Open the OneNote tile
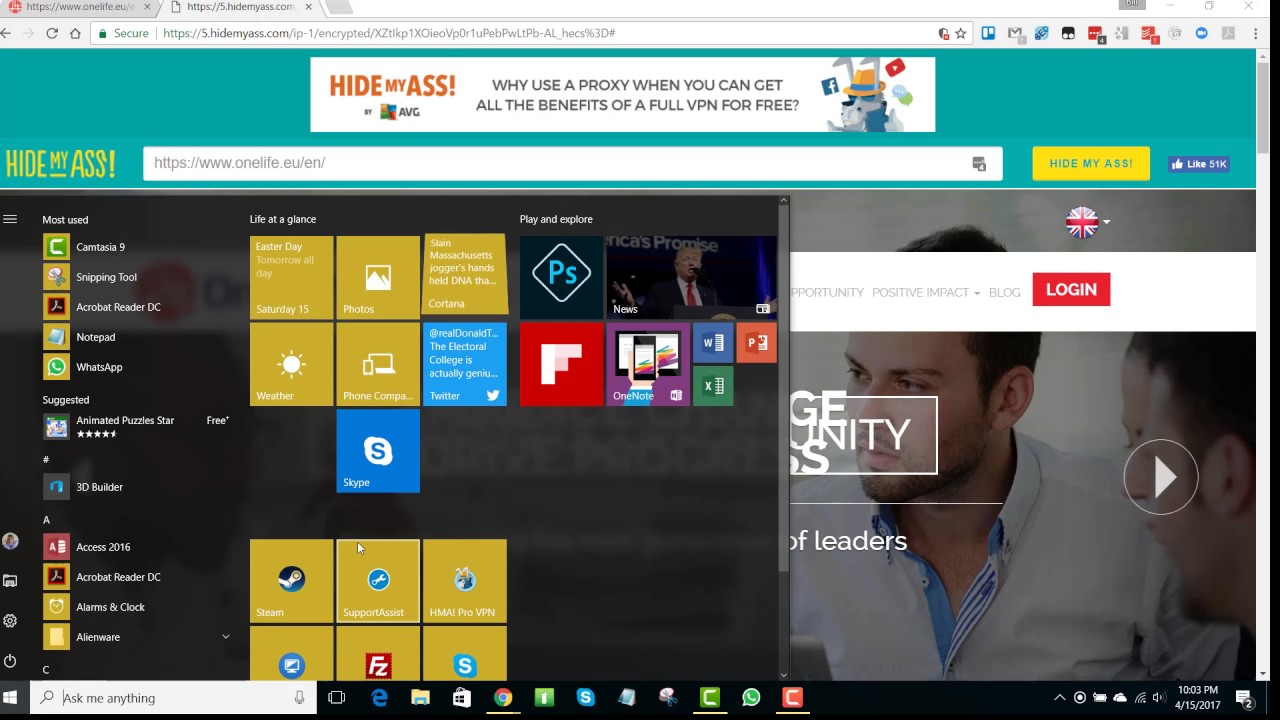Viewport: 1280px width, 720px height. [x=648, y=364]
